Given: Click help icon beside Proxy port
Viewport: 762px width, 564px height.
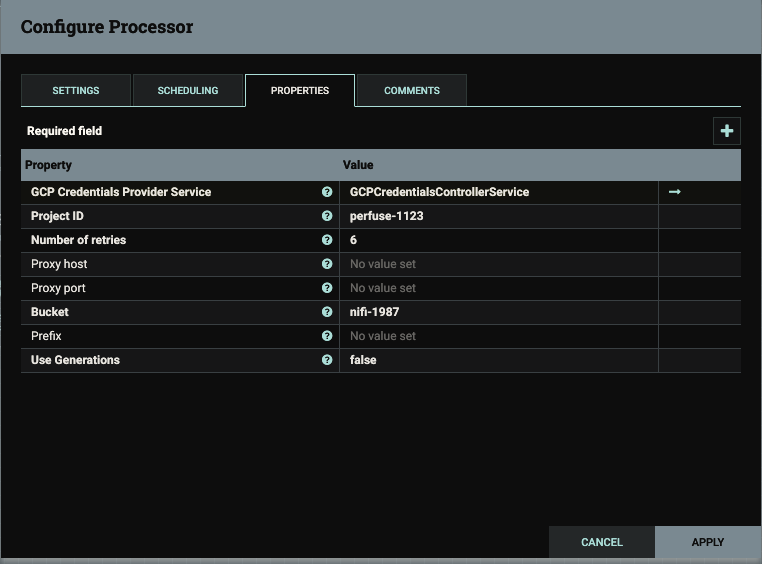Looking at the screenshot, I should (x=327, y=288).
